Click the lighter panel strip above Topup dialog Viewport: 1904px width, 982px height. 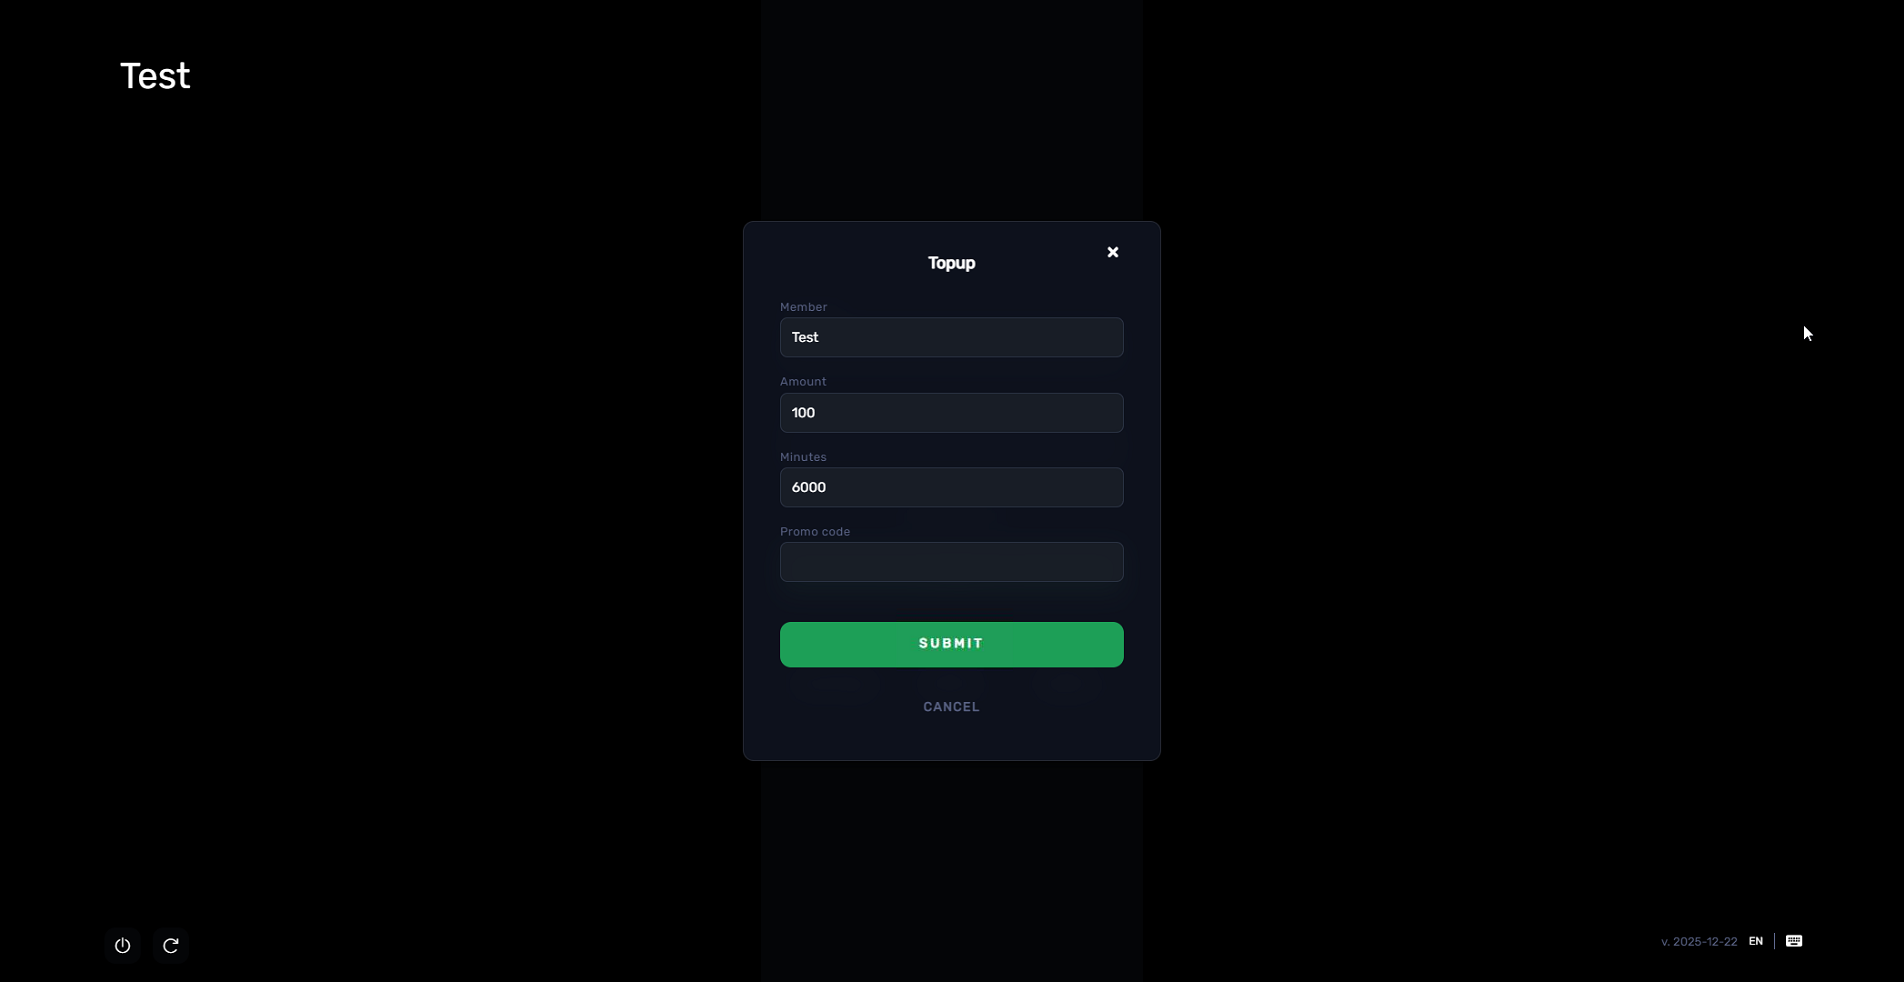[x=952, y=110]
